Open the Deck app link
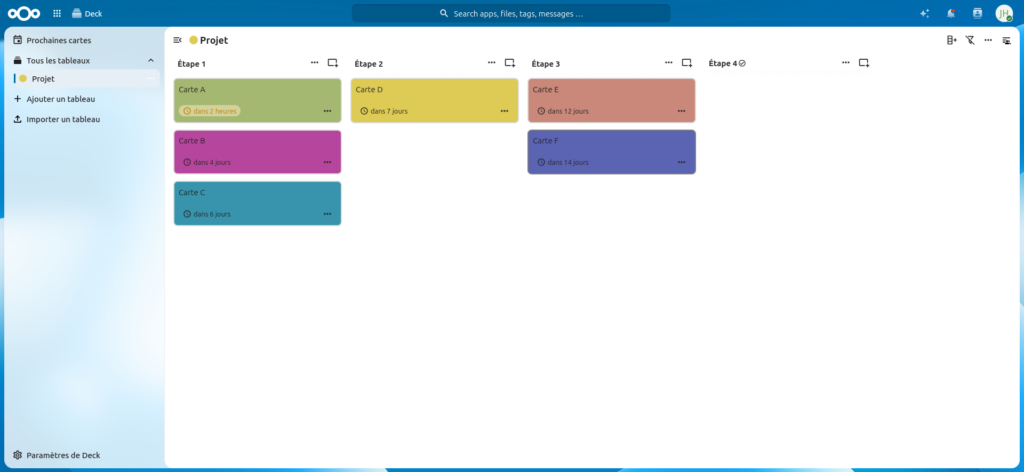This screenshot has width=1024, height=472. pos(87,13)
